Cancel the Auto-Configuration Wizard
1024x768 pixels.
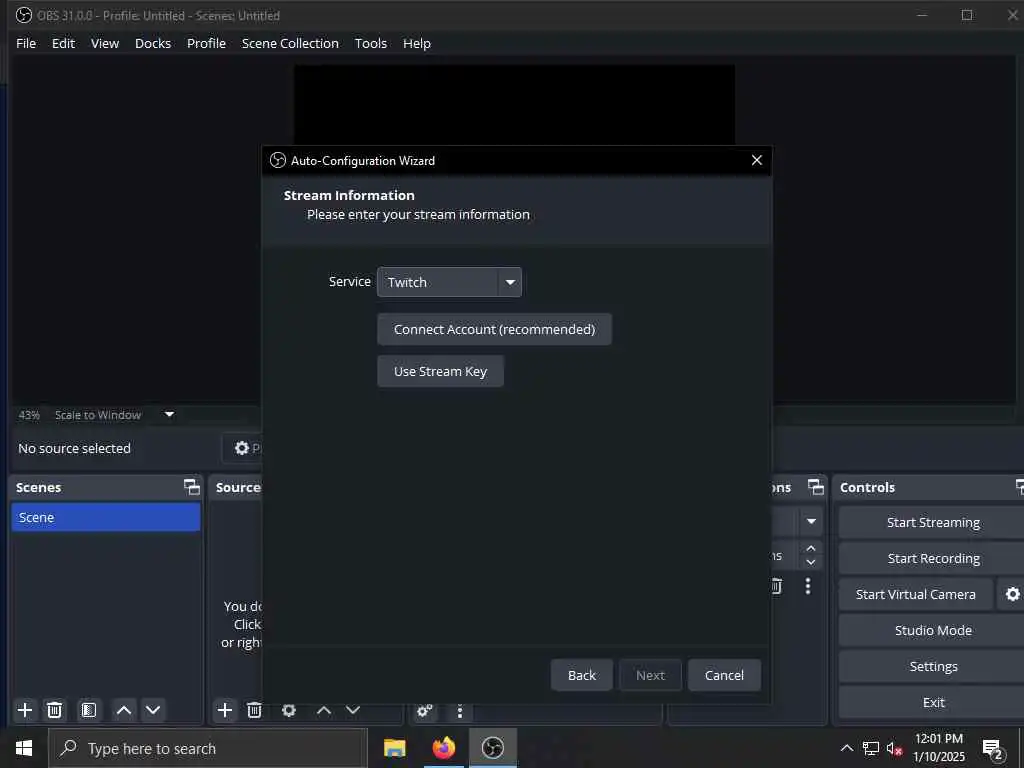pos(724,675)
